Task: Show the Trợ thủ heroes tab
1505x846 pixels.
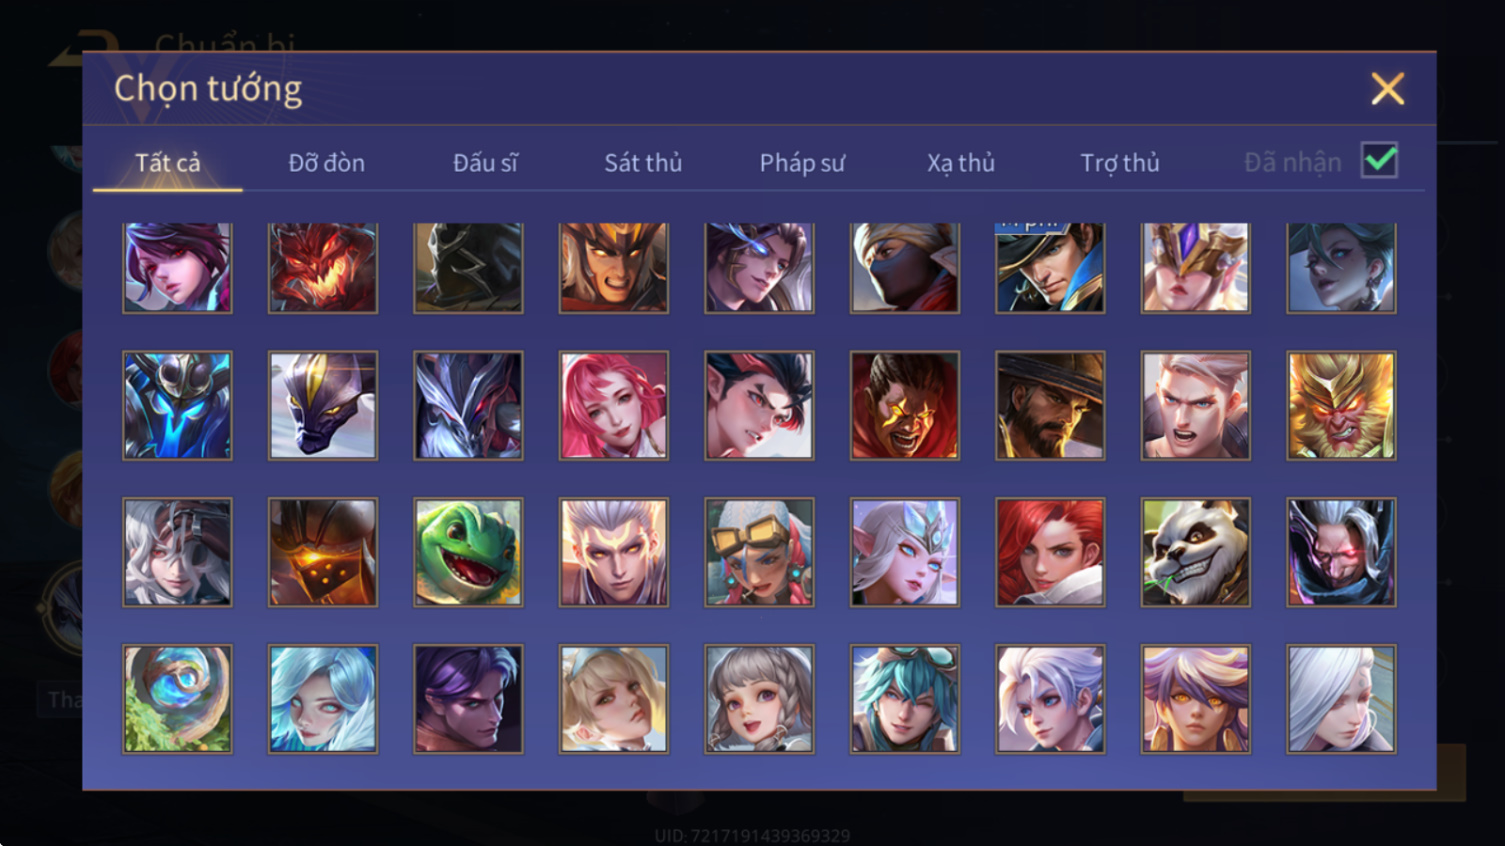Action: (1120, 163)
